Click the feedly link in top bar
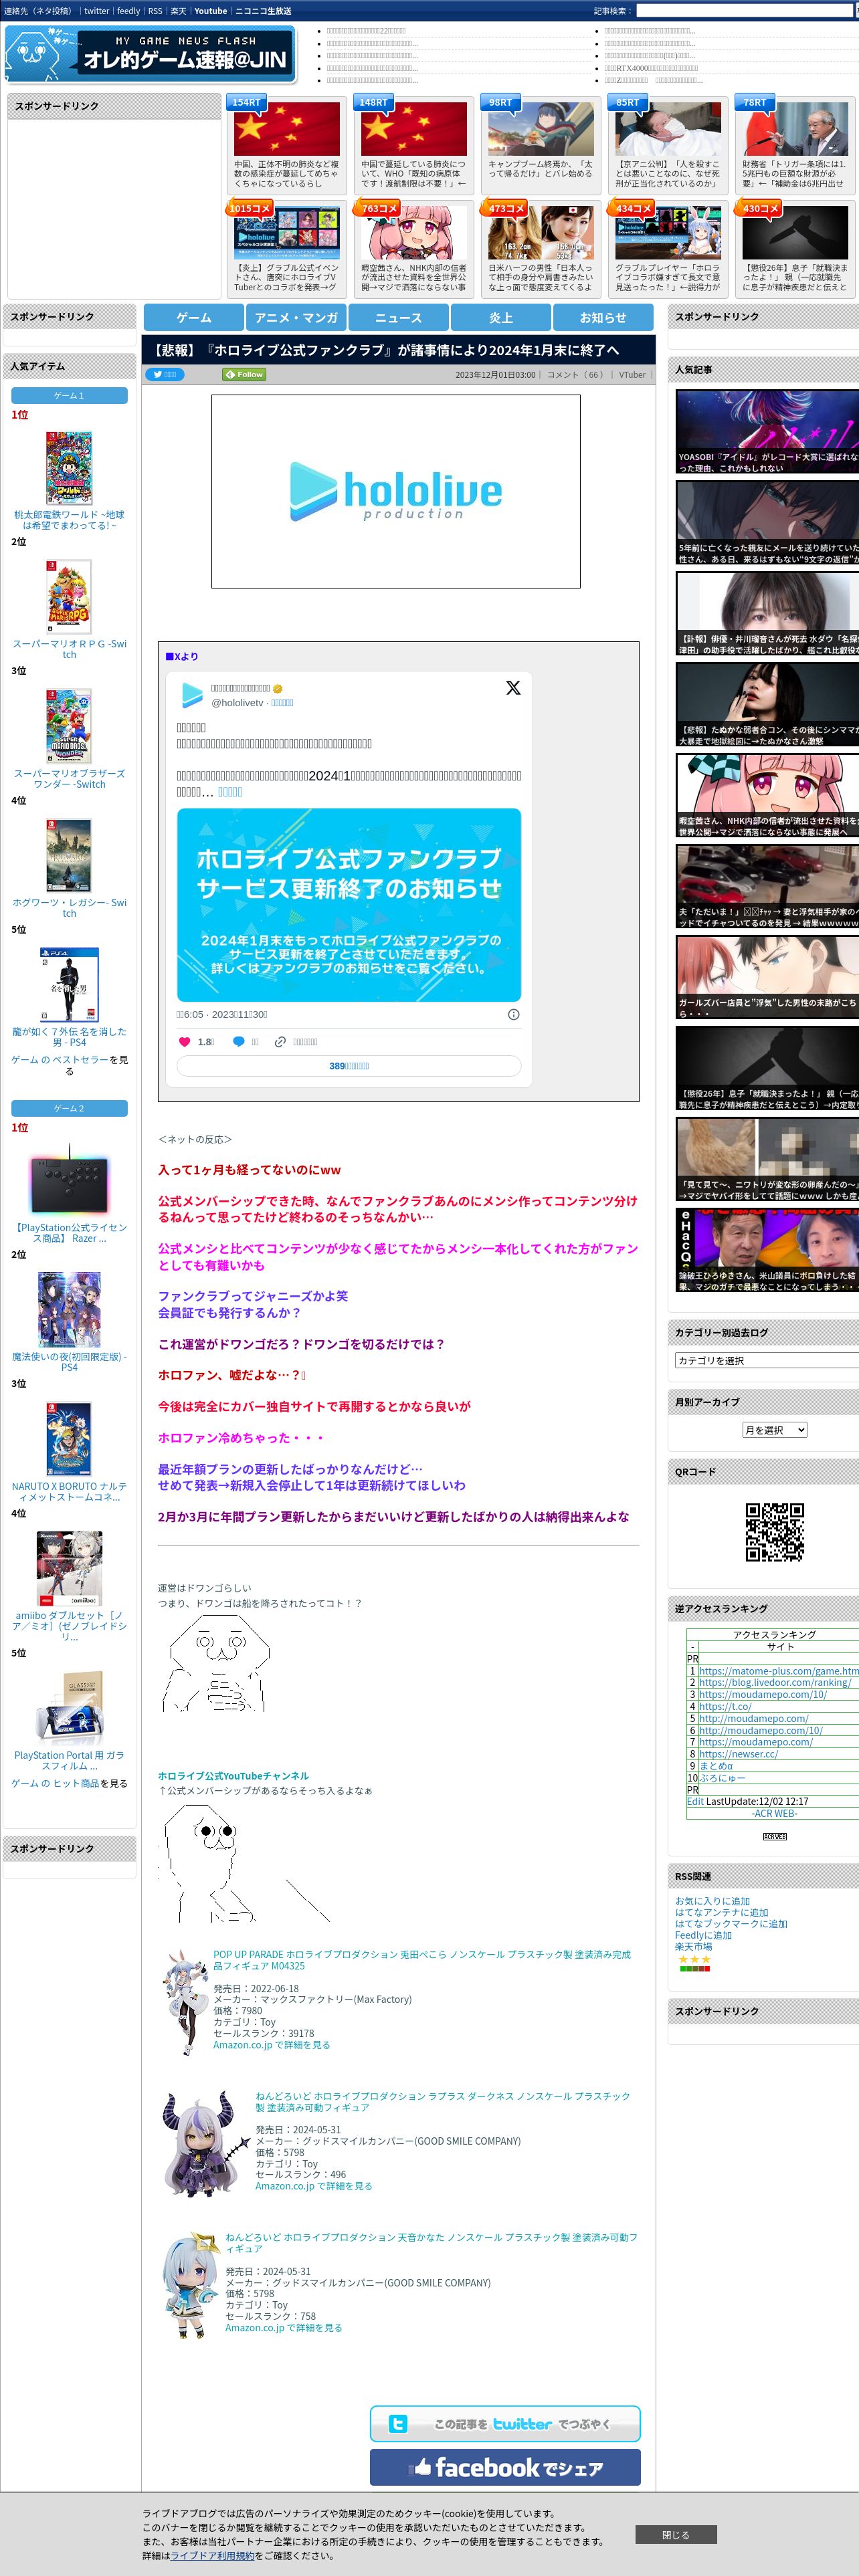The height and width of the screenshot is (2576, 859). [x=129, y=11]
